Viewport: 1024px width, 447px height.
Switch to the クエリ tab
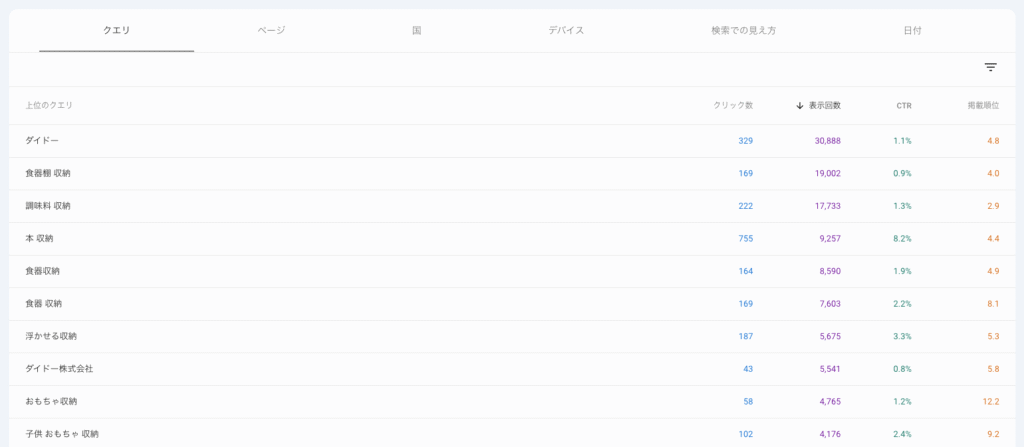tap(117, 31)
